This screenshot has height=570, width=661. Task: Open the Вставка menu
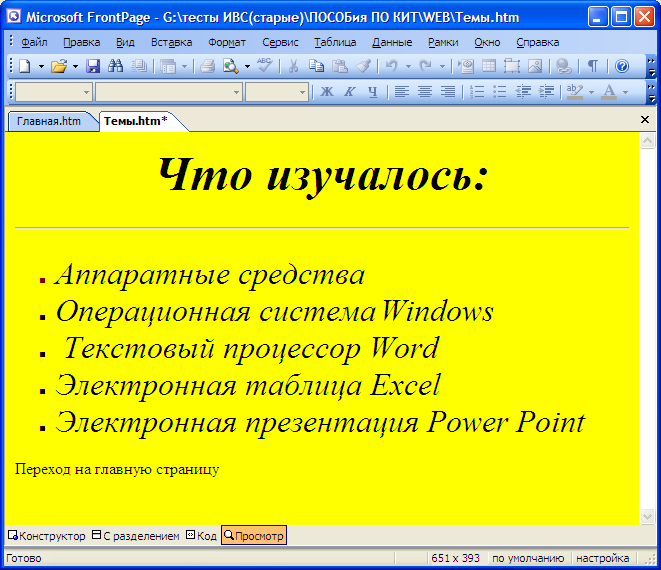click(171, 42)
